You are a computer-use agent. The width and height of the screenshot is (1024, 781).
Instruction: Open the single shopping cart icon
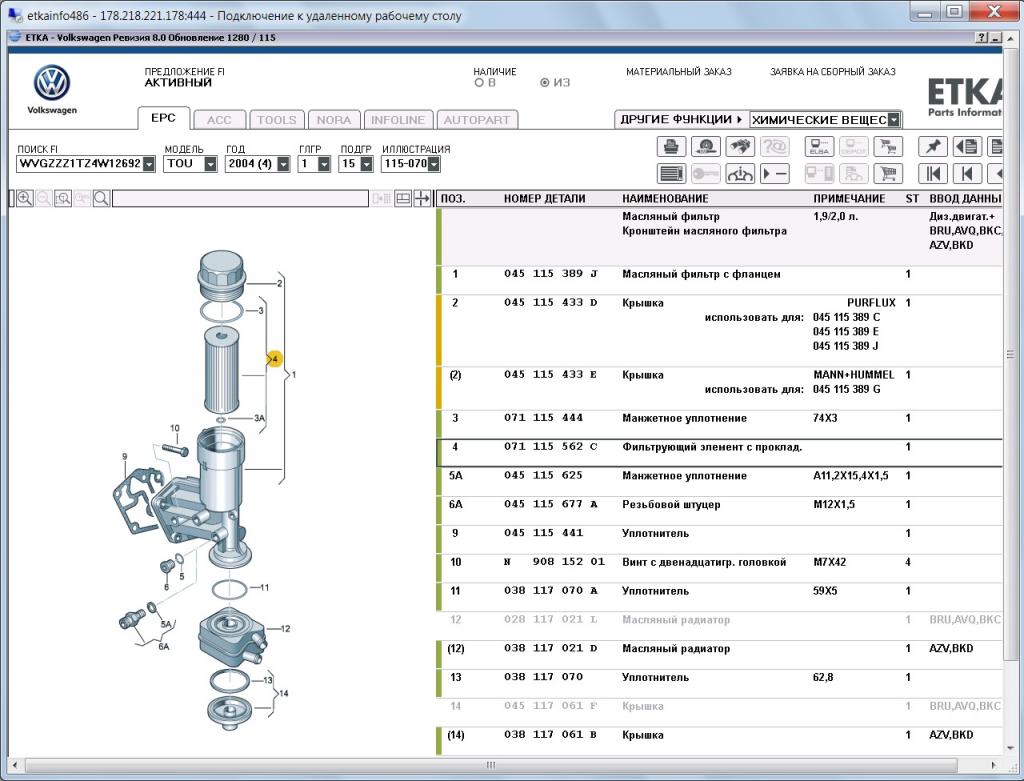pos(888,174)
